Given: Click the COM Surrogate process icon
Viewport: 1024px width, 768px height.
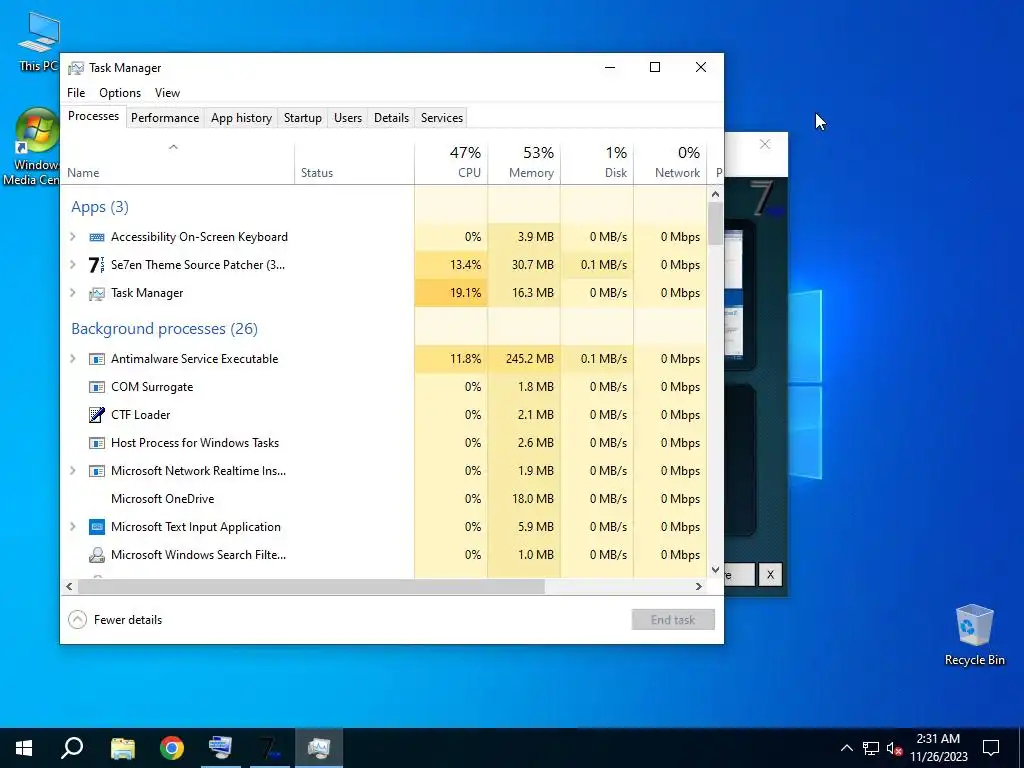Looking at the screenshot, I should pos(97,387).
